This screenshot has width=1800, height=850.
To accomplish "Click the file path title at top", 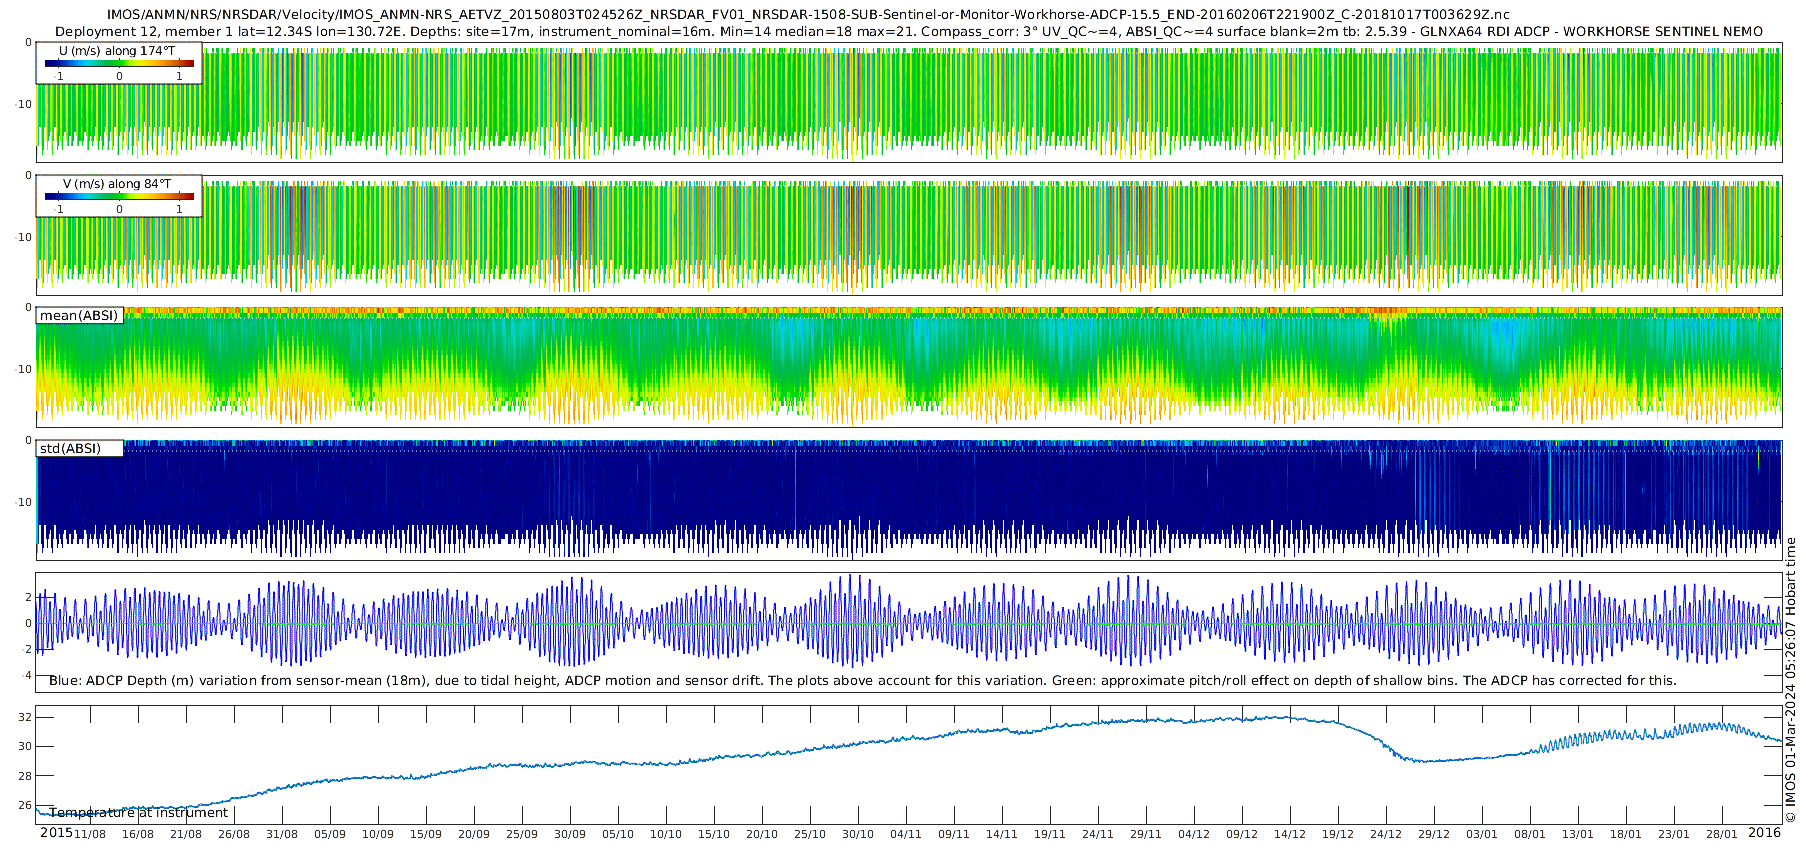I will click(x=809, y=15).
